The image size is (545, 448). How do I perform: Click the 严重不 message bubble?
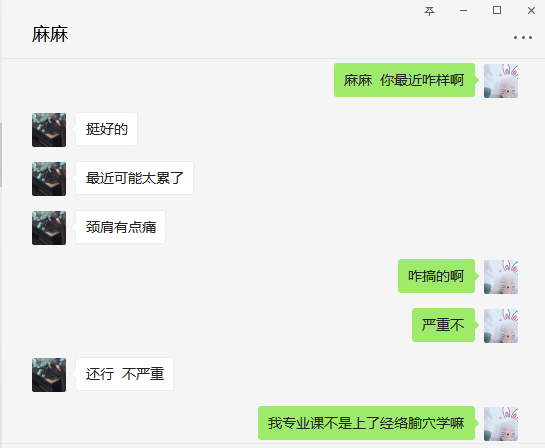click(x=443, y=325)
